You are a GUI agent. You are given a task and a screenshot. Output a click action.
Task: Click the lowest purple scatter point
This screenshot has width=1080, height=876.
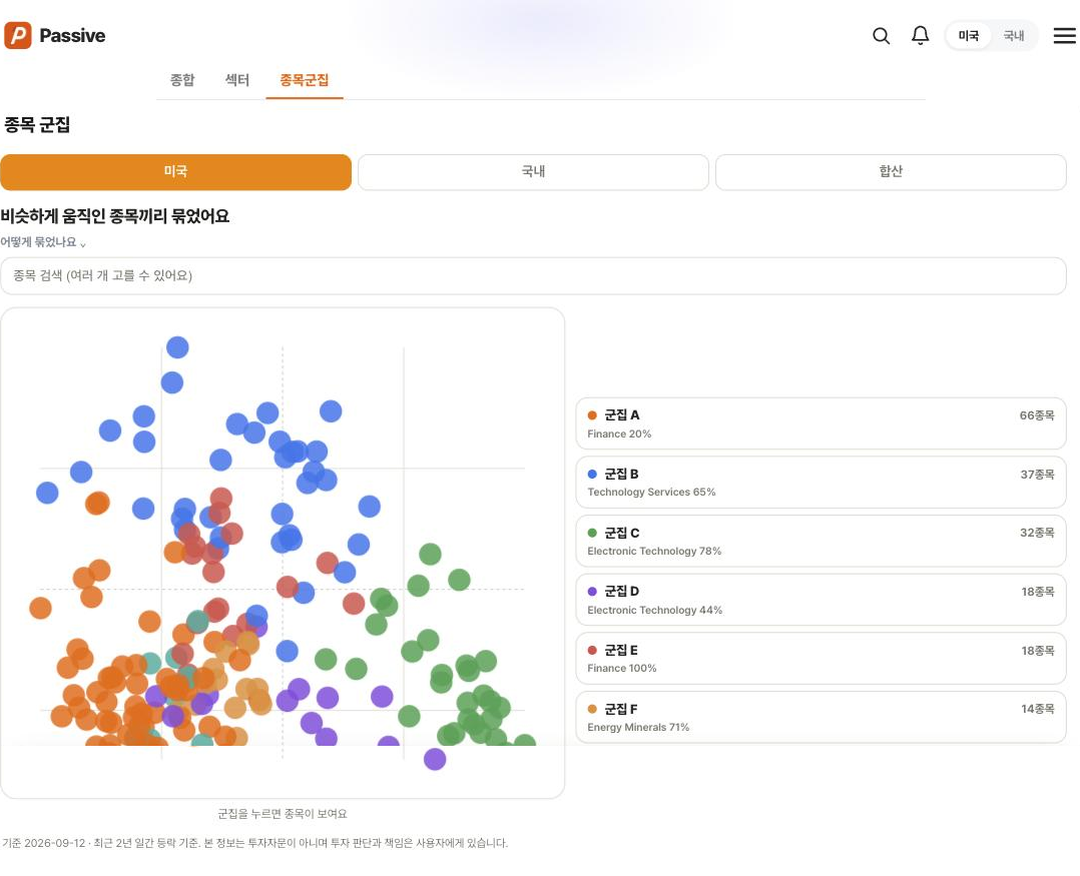(435, 760)
